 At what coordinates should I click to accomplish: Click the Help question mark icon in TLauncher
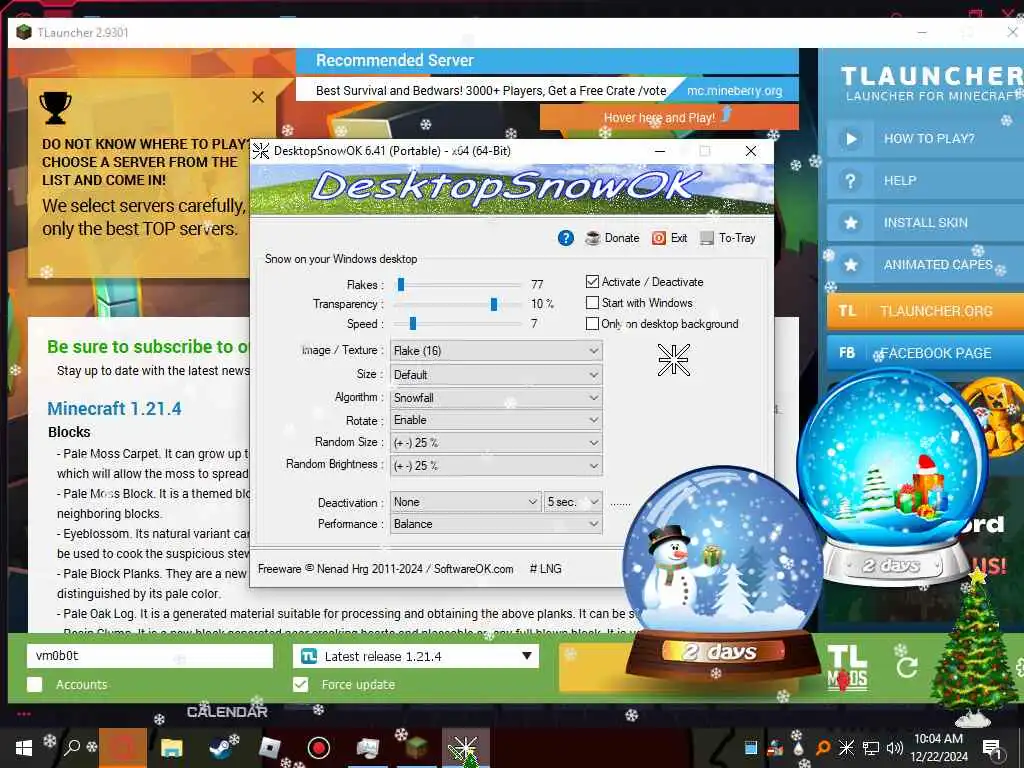coord(850,181)
